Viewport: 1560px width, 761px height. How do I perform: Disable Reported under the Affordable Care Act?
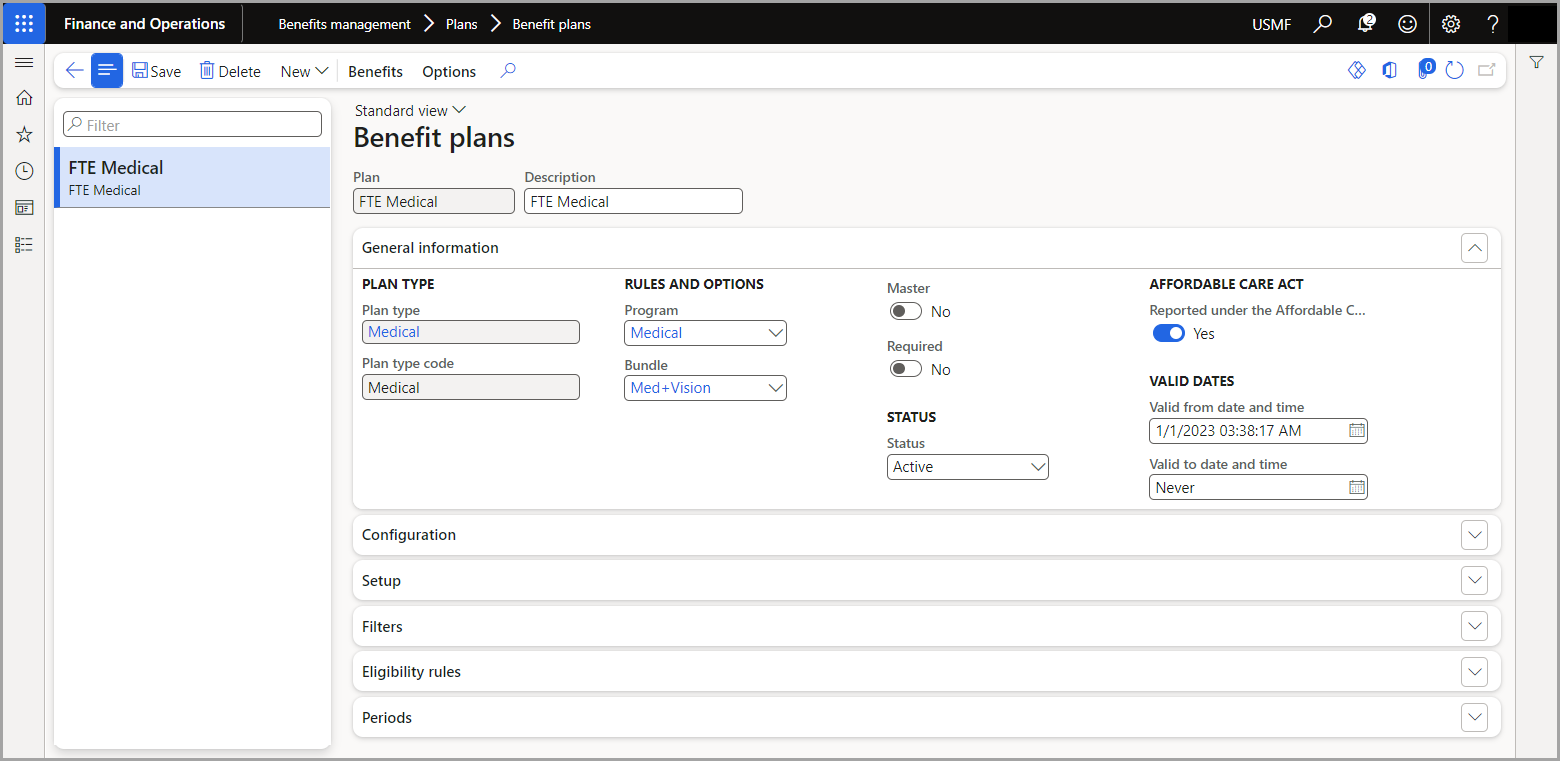tap(1168, 333)
